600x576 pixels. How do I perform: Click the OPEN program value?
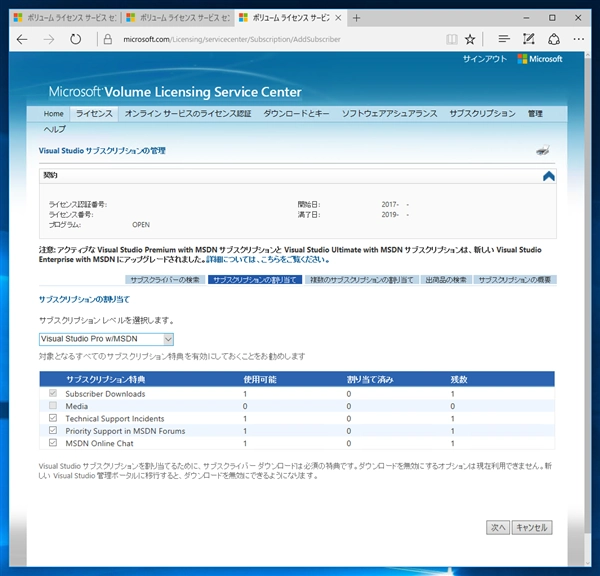141,225
